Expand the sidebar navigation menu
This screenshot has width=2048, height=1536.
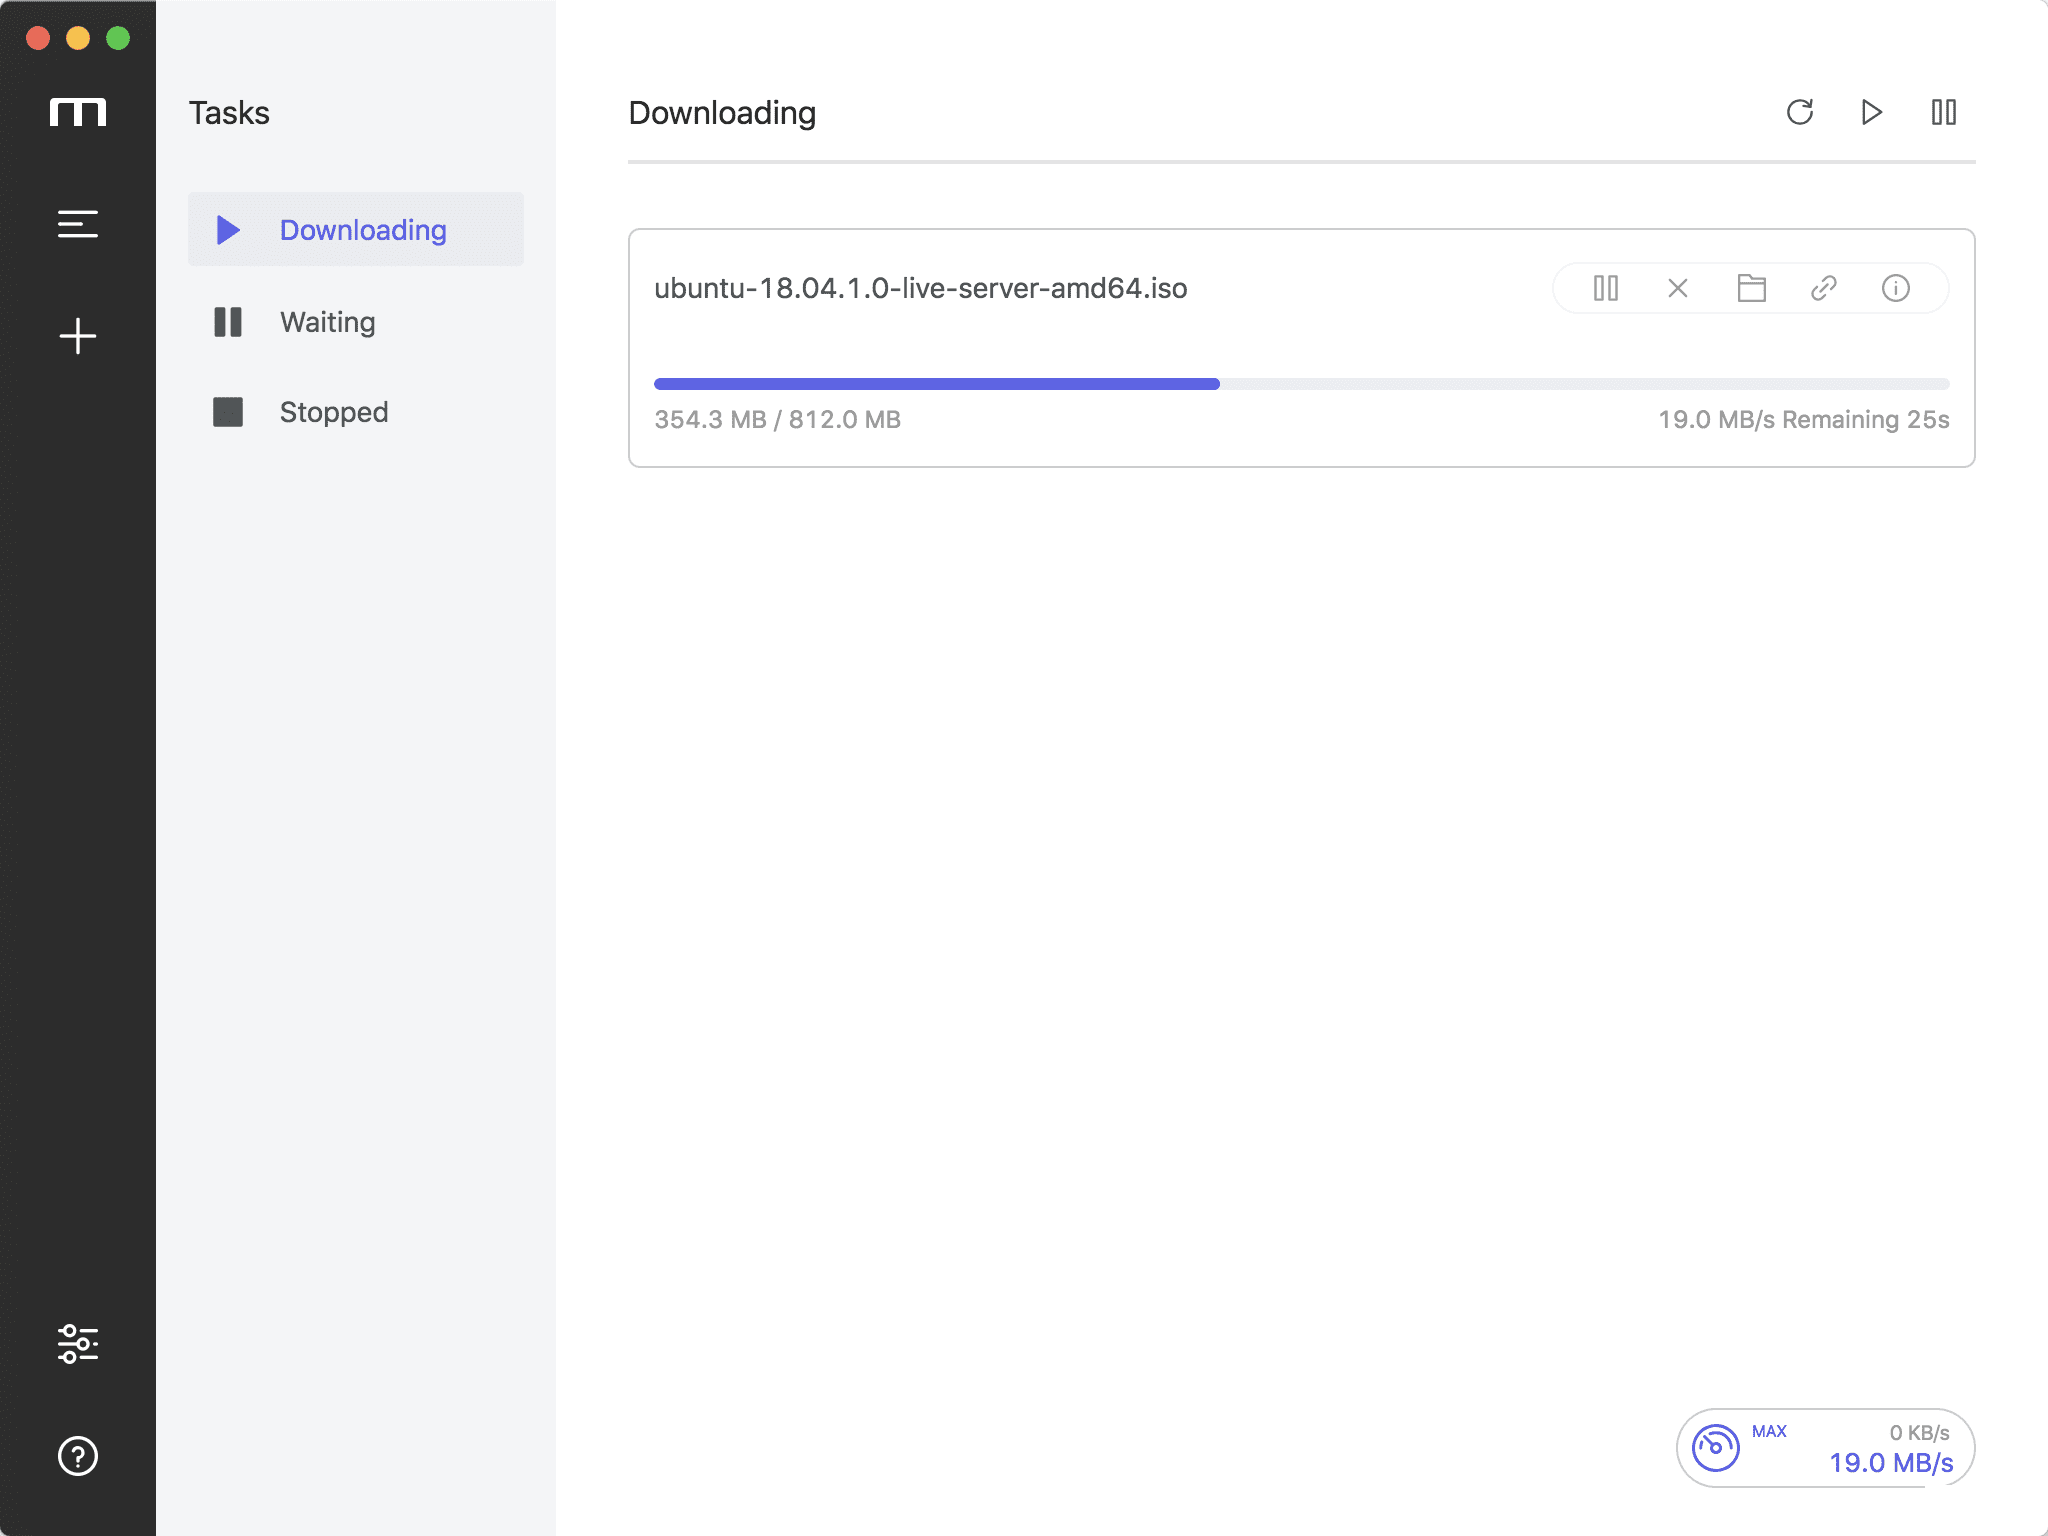[77, 224]
